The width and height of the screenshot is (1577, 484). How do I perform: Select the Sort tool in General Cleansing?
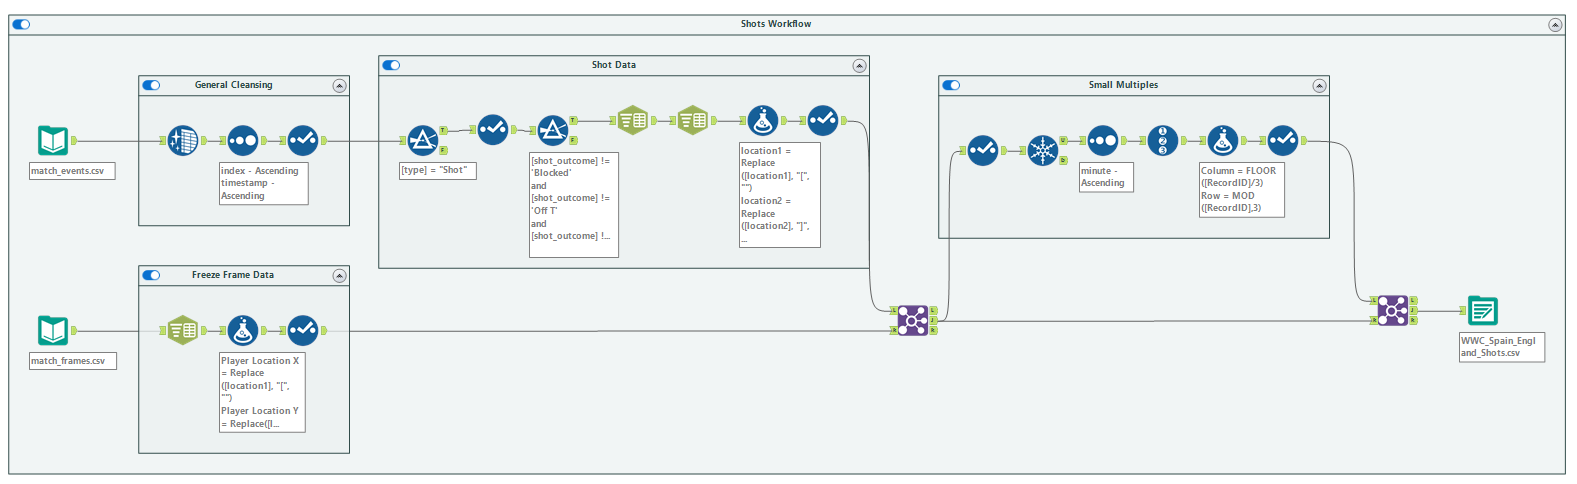pos(243,141)
